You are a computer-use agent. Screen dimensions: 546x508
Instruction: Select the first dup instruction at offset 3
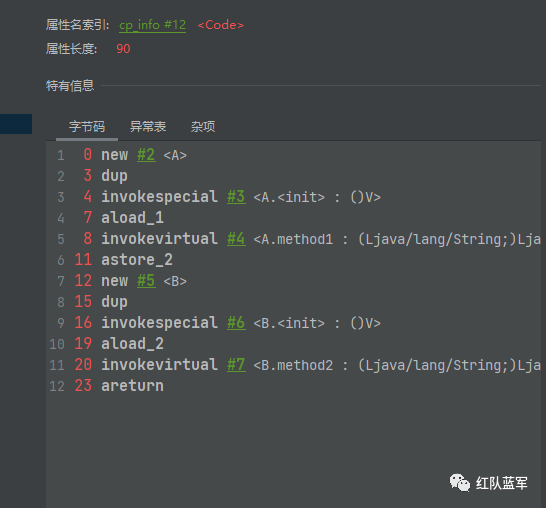click(114, 176)
